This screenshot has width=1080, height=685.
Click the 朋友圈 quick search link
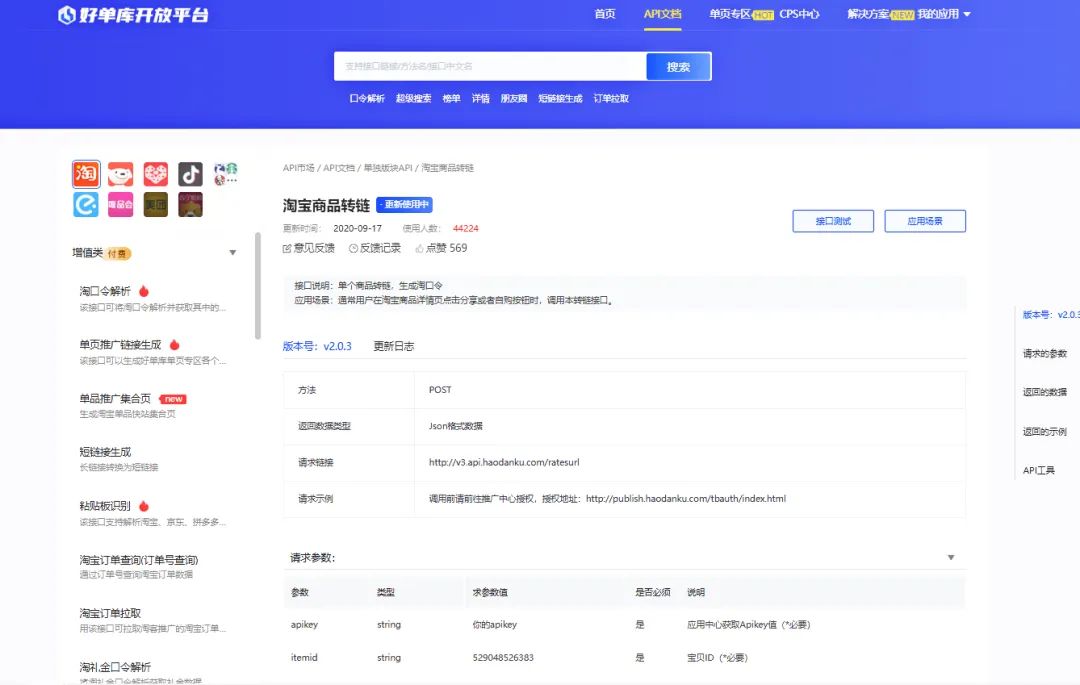coord(514,98)
